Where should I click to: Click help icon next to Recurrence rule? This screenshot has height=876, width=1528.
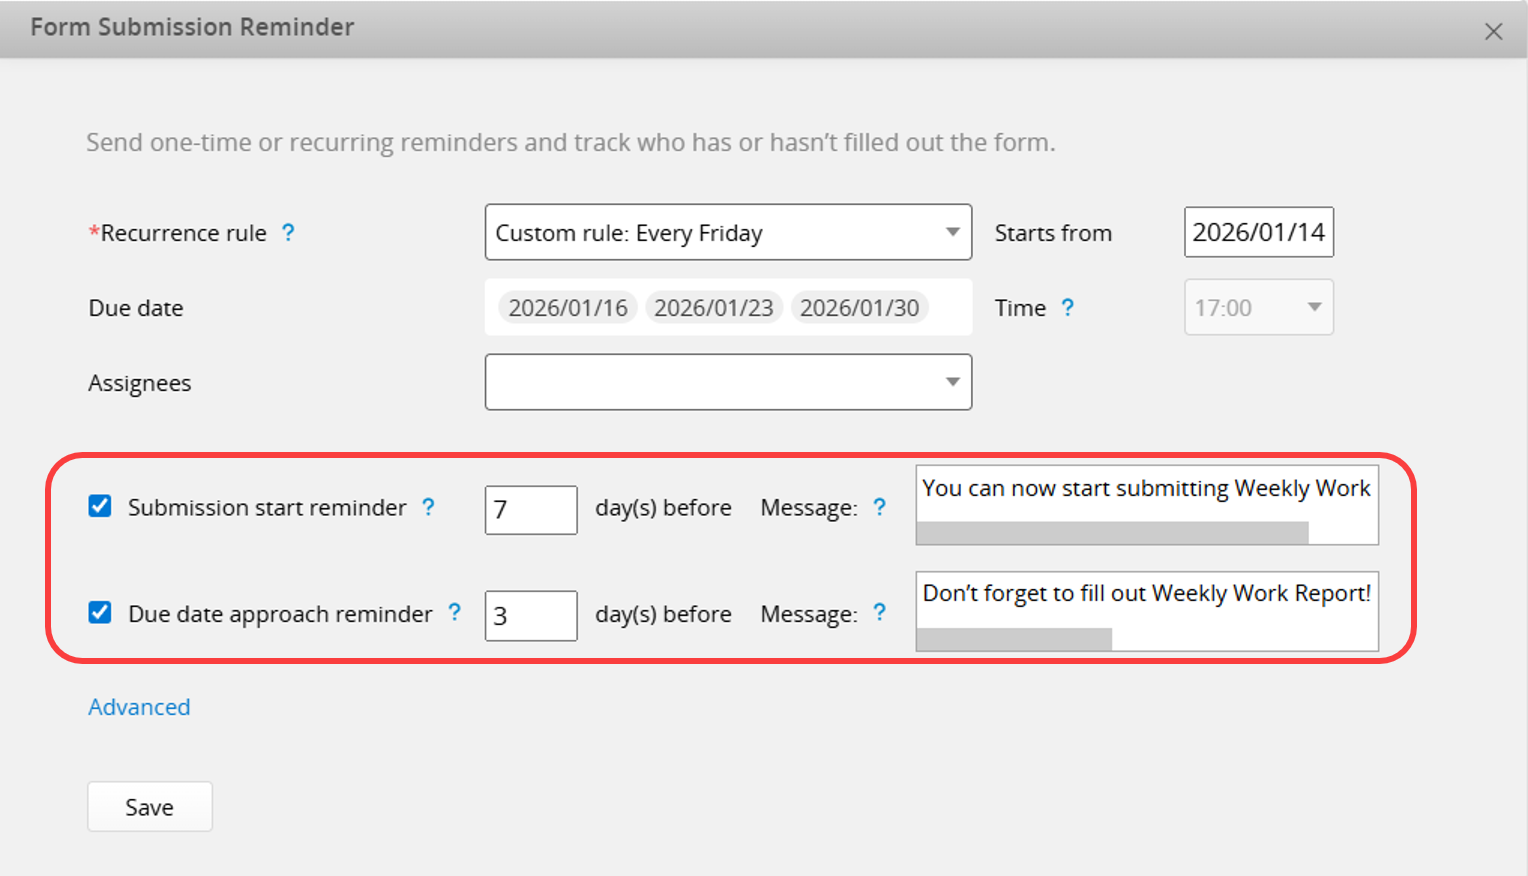pyautogui.click(x=288, y=233)
